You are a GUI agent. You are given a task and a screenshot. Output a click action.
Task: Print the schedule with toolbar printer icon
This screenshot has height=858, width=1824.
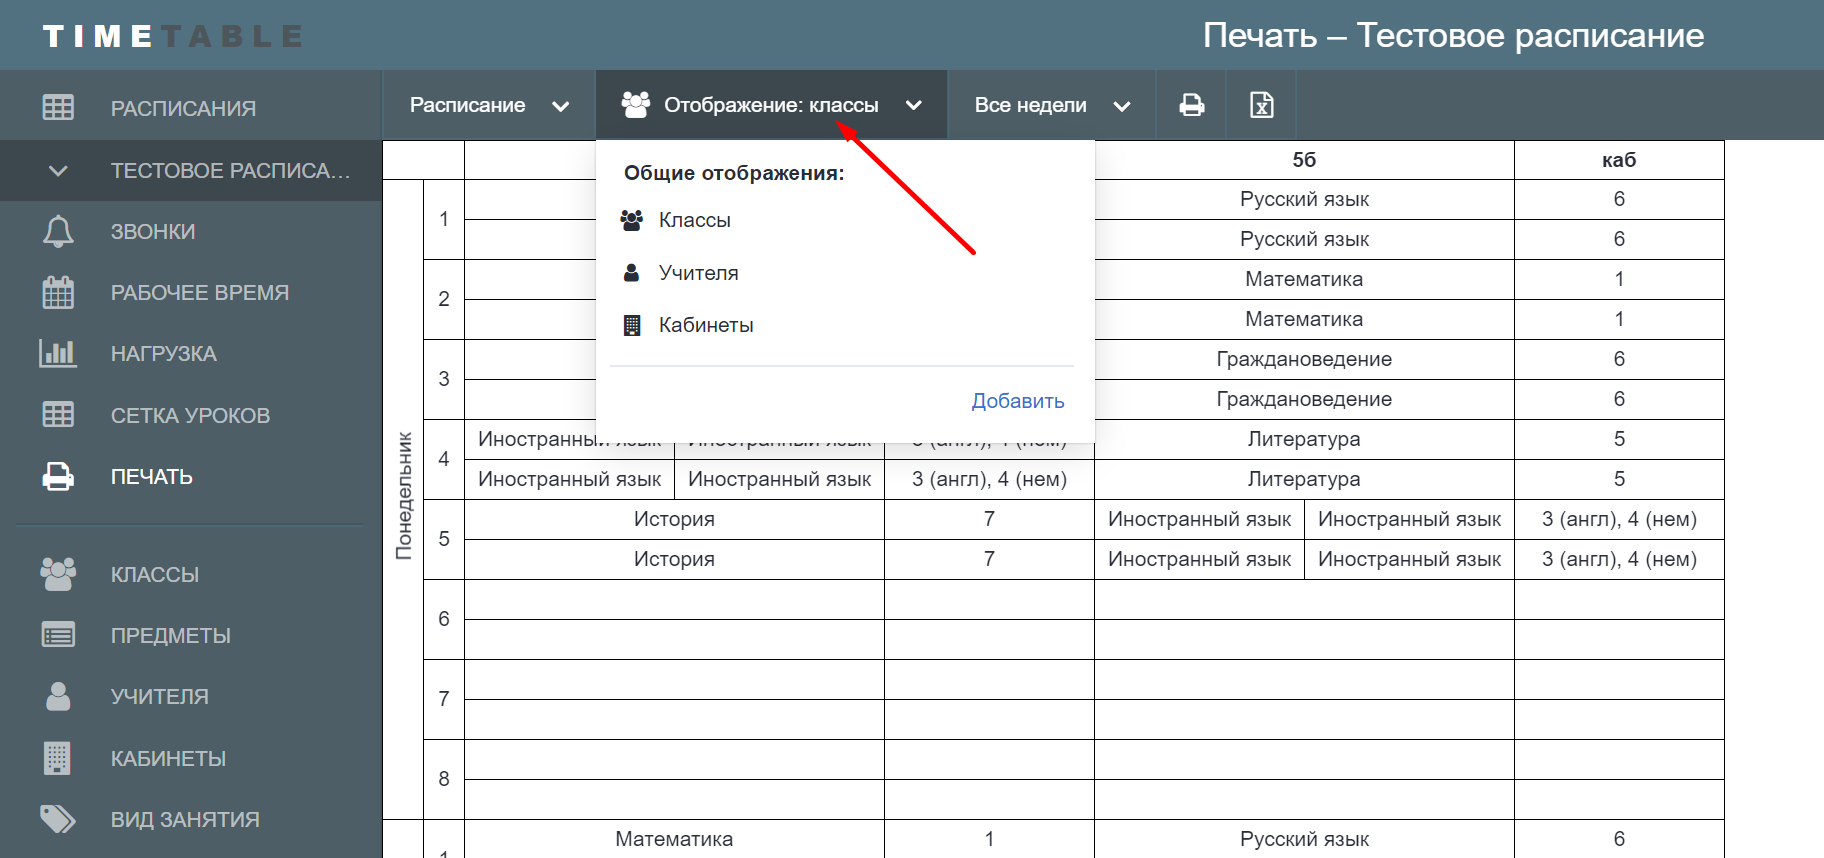[1192, 105]
